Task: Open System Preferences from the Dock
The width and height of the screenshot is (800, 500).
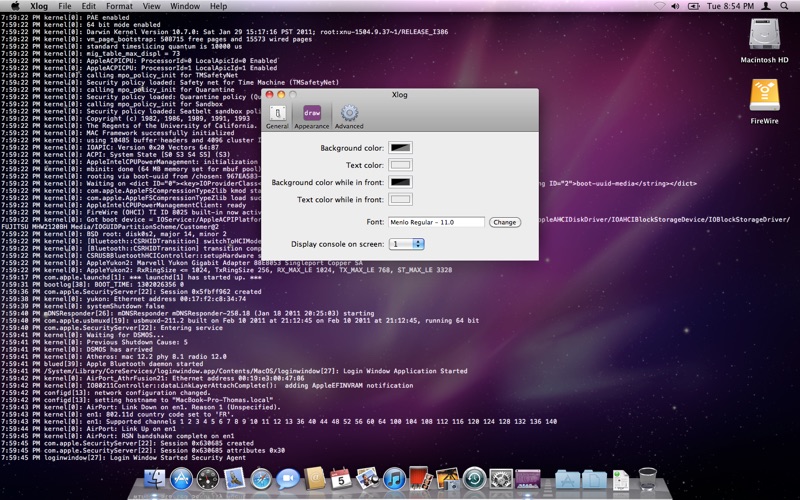Action: [501, 479]
